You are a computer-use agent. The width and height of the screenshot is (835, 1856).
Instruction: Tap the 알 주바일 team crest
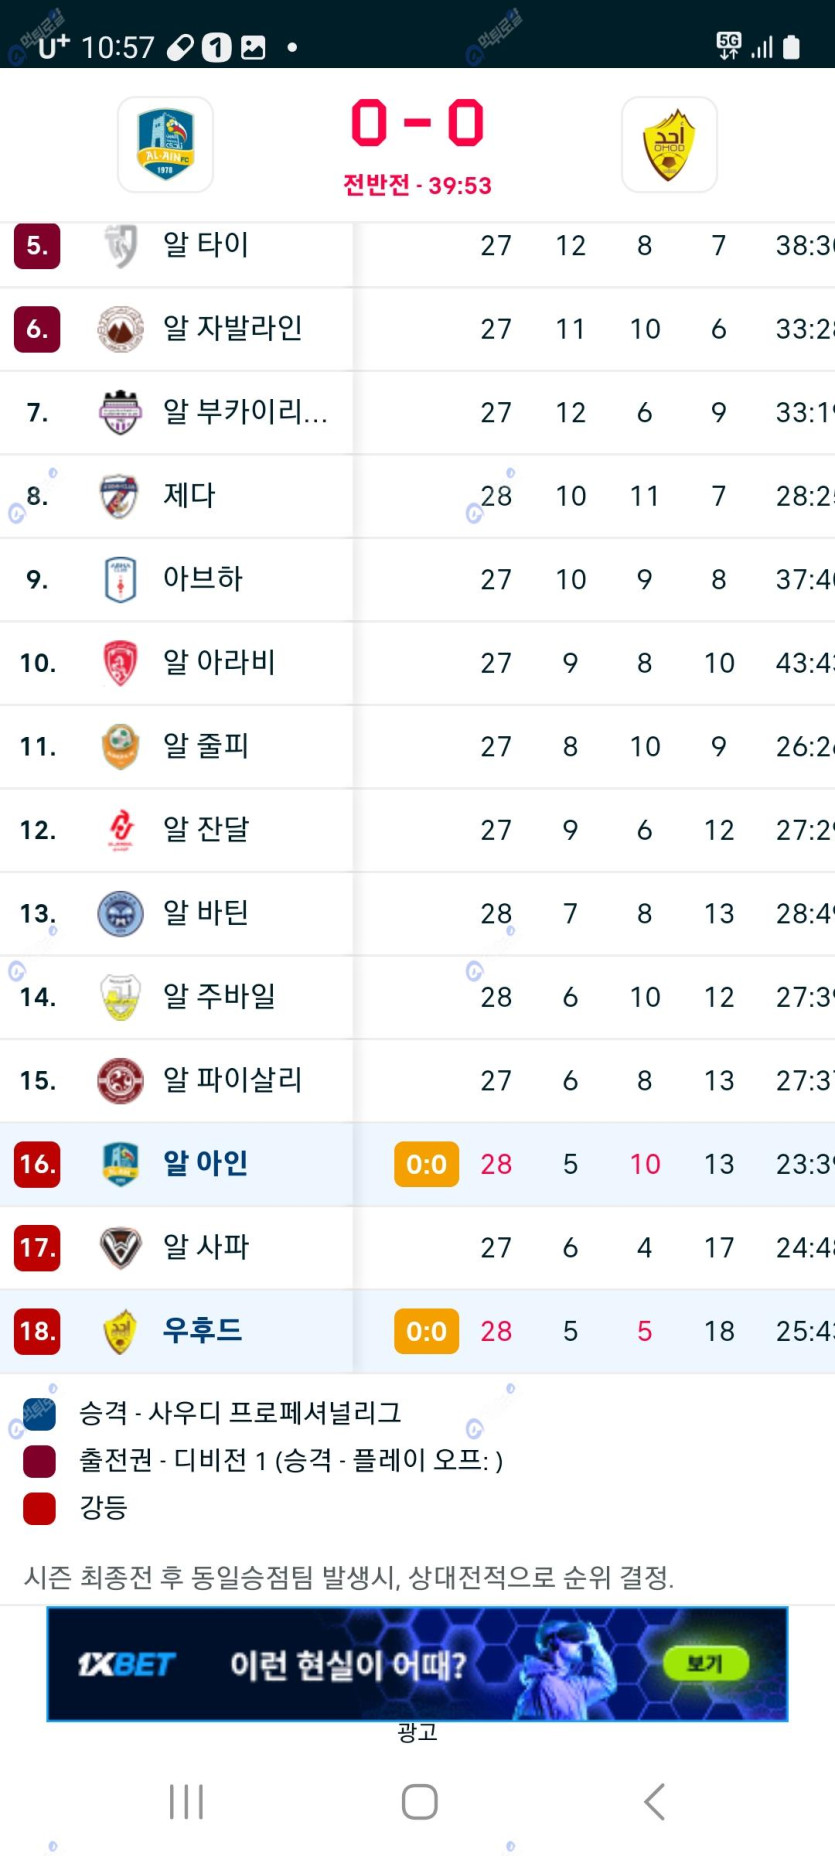120,997
